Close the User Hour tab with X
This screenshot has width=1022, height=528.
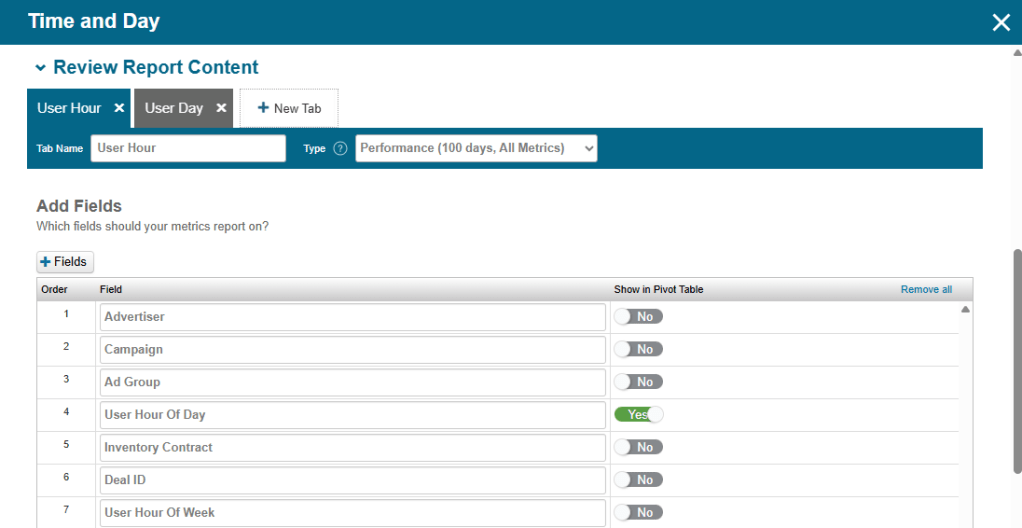pyautogui.click(x=119, y=108)
